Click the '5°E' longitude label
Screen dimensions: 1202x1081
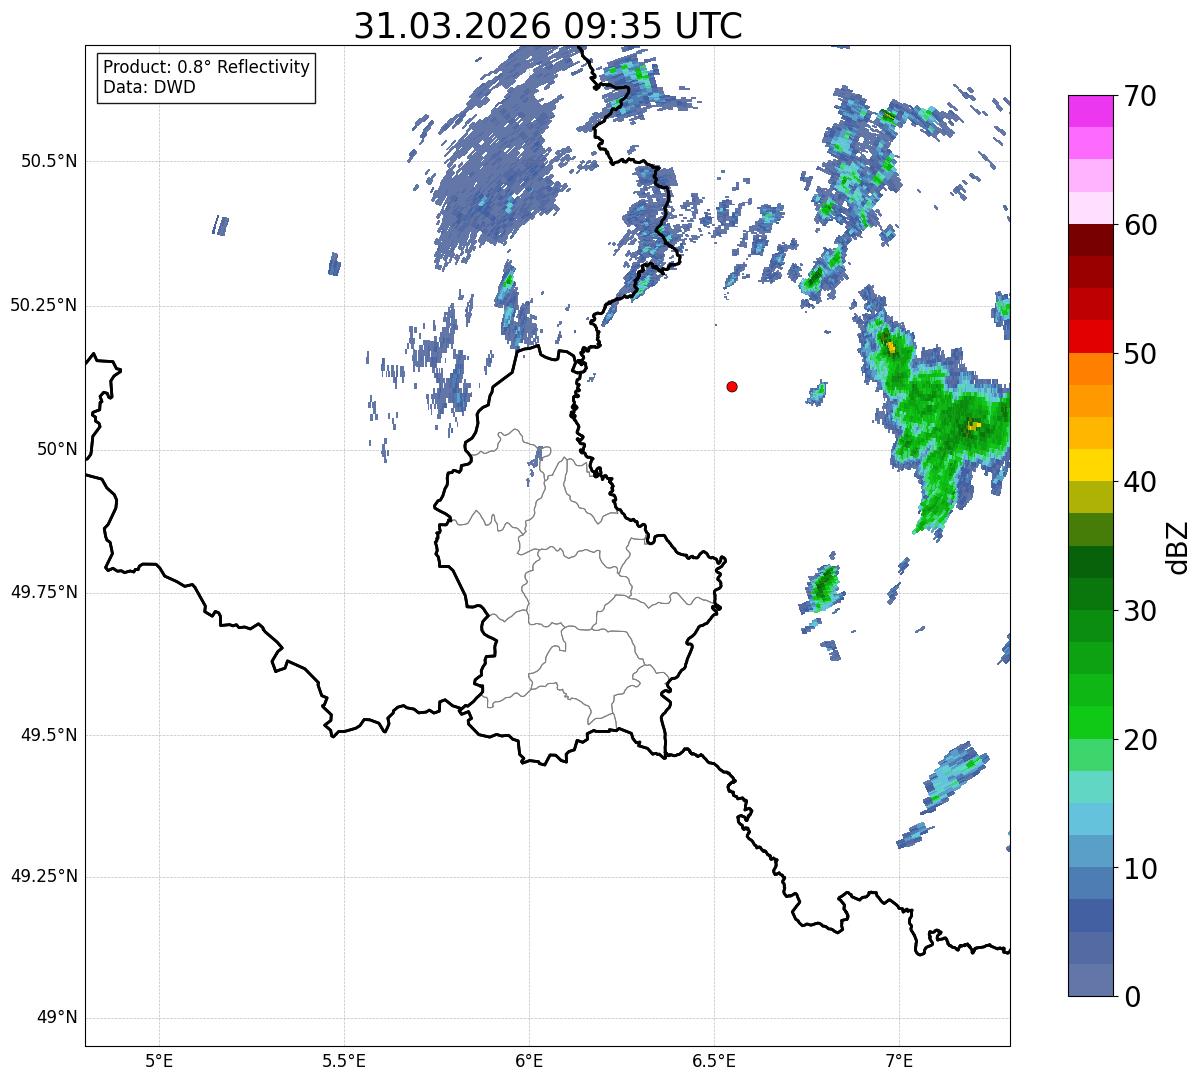click(x=159, y=1060)
